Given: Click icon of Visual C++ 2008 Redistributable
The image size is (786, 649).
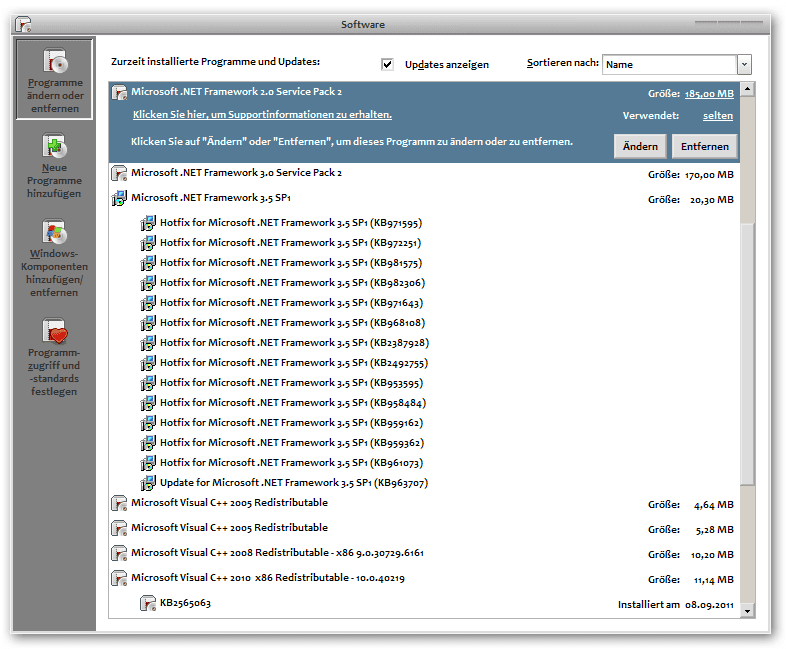Looking at the screenshot, I should tap(119, 553).
